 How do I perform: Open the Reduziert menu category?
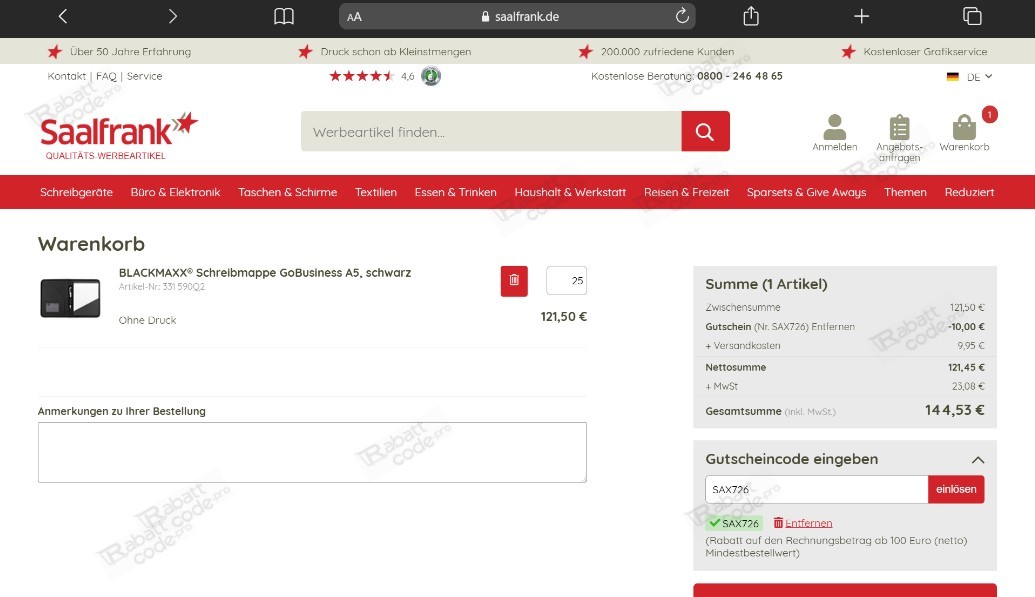point(969,192)
